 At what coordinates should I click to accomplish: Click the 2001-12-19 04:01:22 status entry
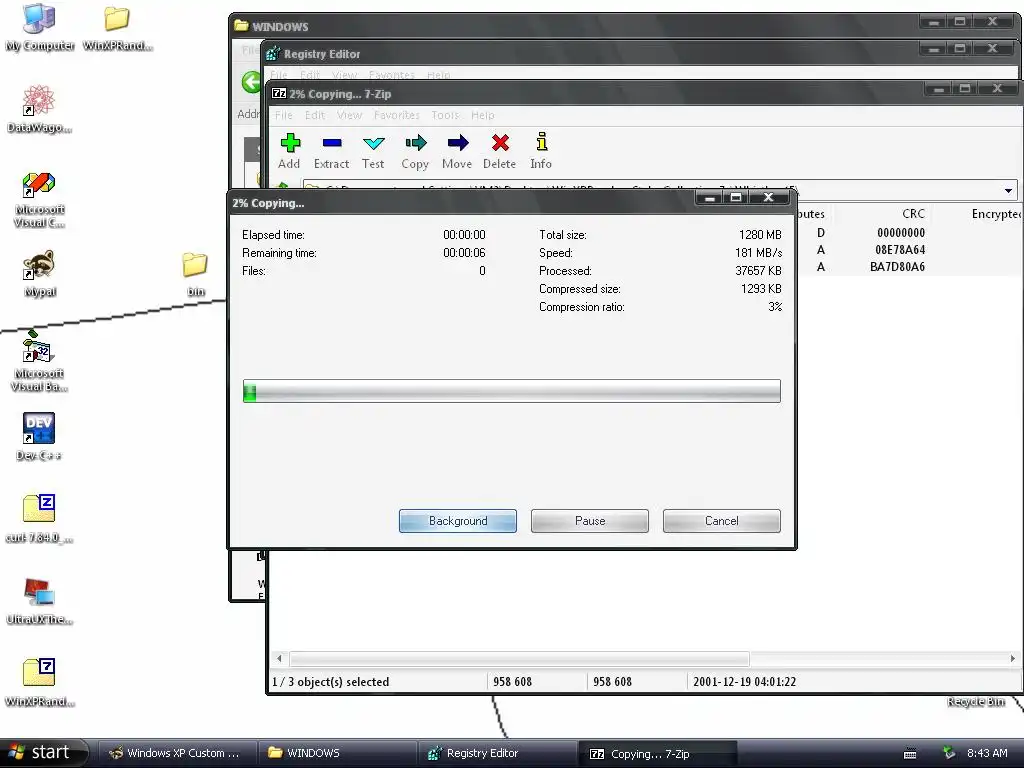[x=744, y=682]
